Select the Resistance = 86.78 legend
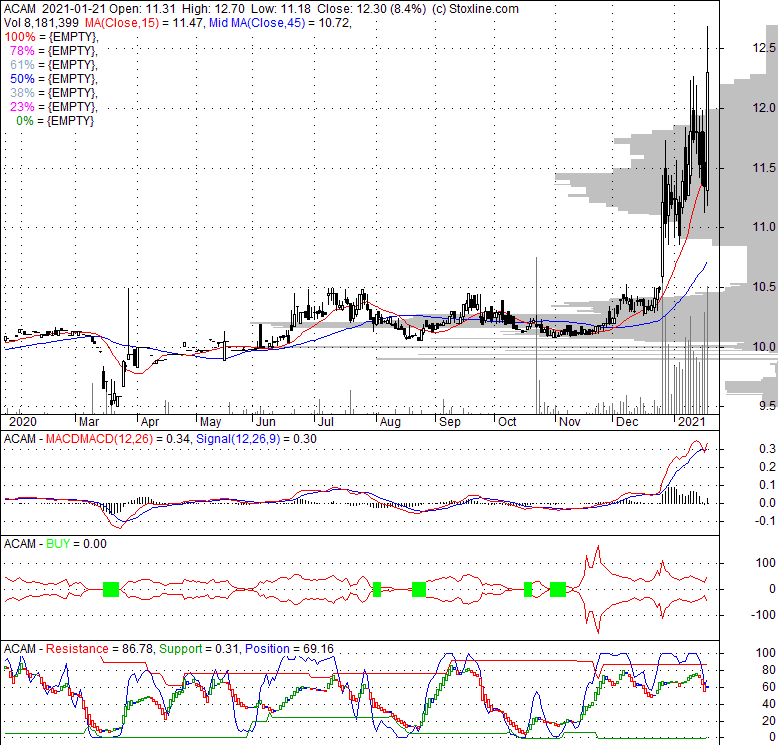Image resolution: width=780 pixels, height=745 pixels. click(x=102, y=649)
